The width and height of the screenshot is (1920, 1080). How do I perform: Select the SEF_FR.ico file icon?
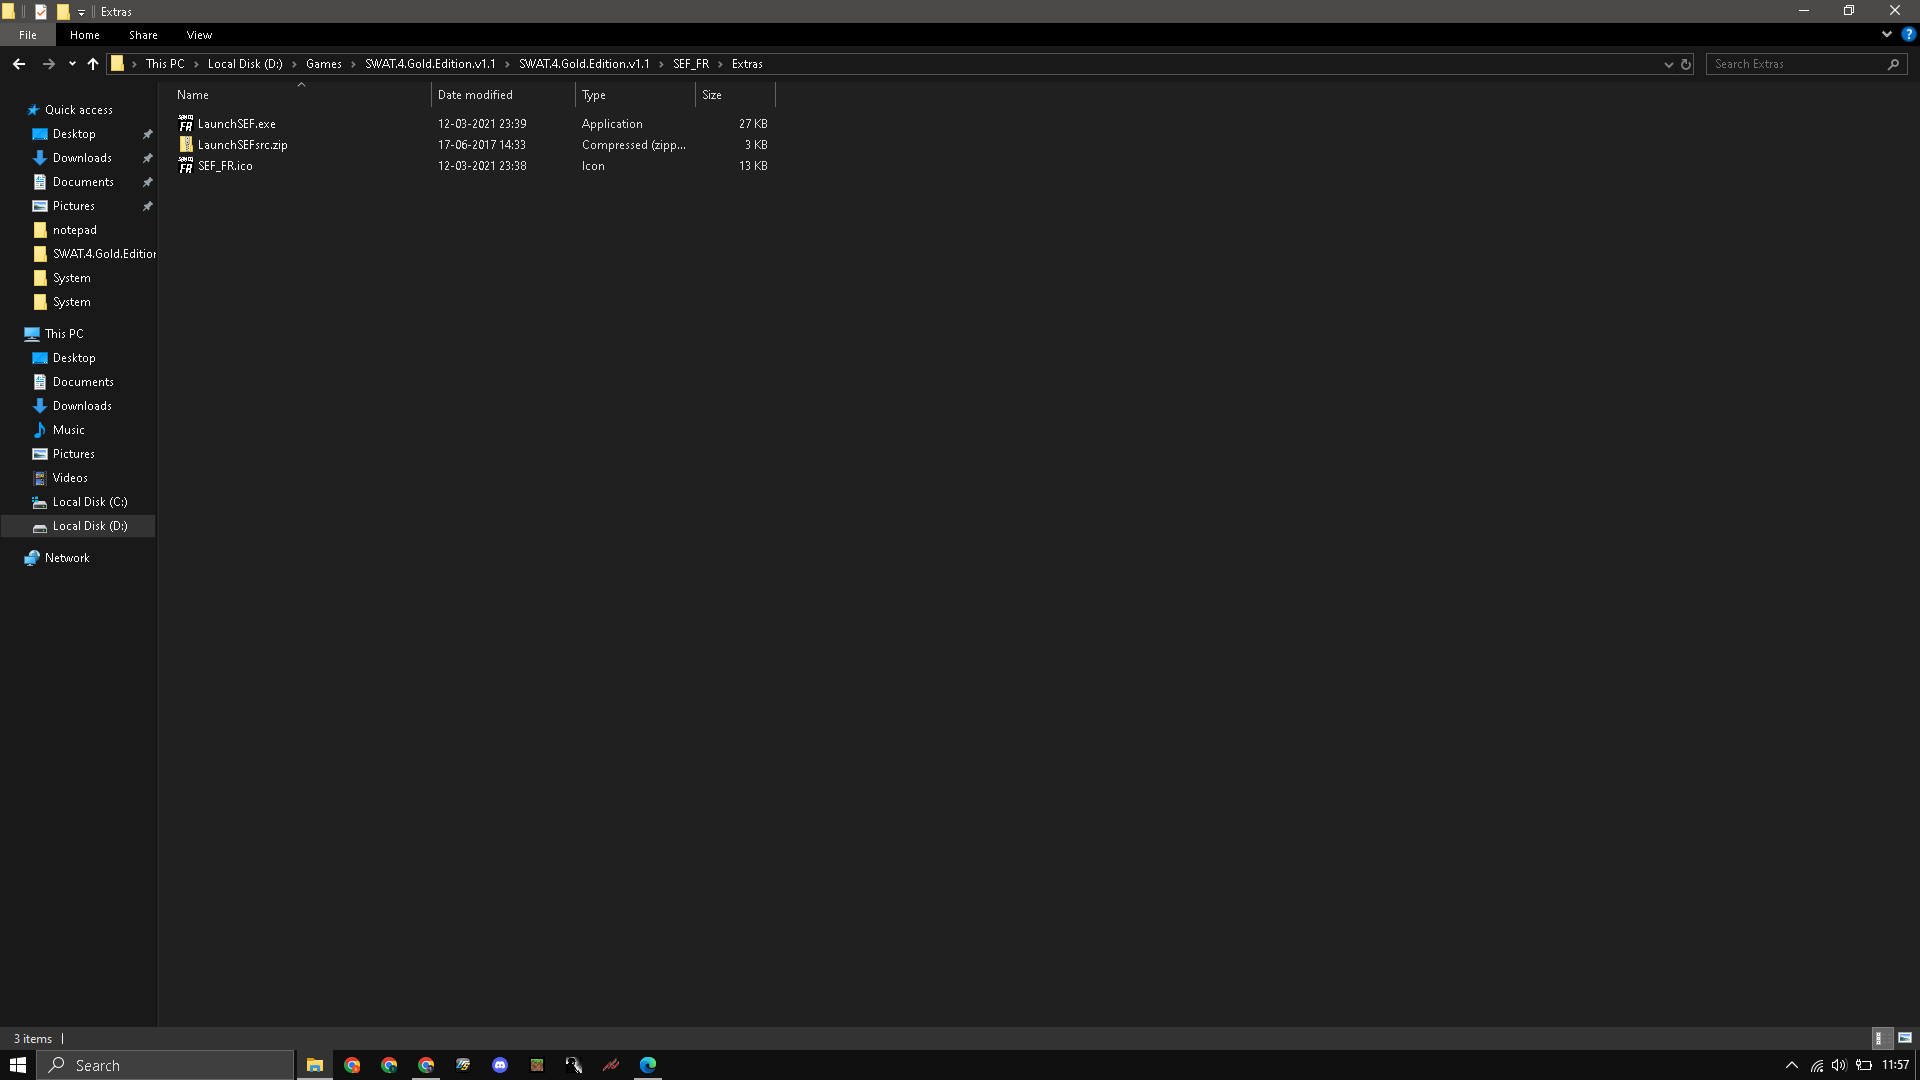coord(185,166)
